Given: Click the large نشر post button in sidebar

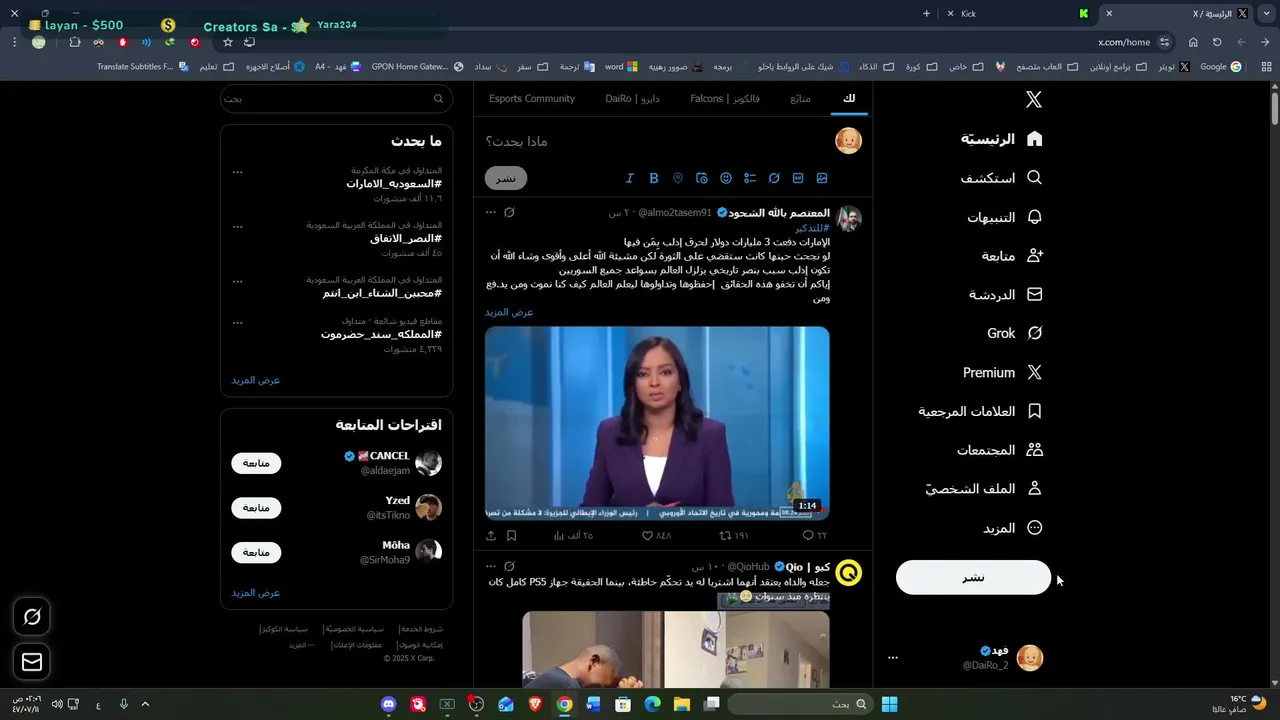Looking at the screenshot, I should click(973, 578).
